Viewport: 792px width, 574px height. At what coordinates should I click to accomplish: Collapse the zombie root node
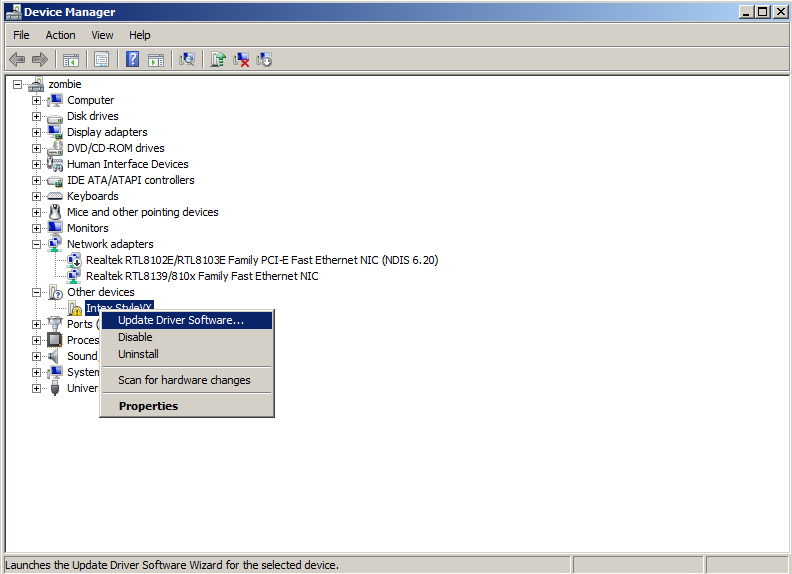(18, 84)
